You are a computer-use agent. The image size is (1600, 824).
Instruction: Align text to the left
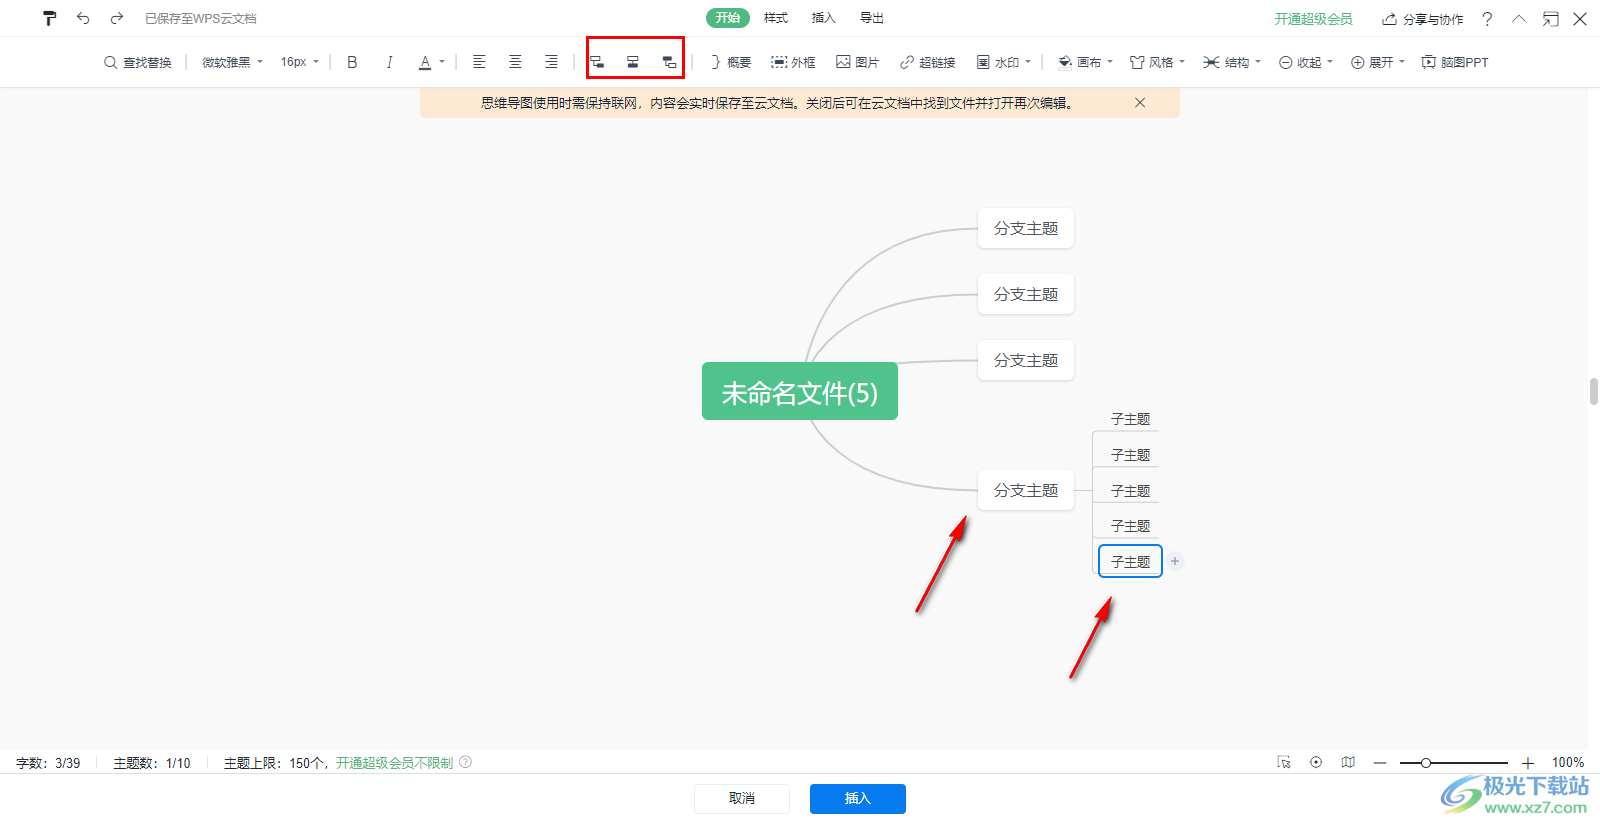click(x=479, y=62)
